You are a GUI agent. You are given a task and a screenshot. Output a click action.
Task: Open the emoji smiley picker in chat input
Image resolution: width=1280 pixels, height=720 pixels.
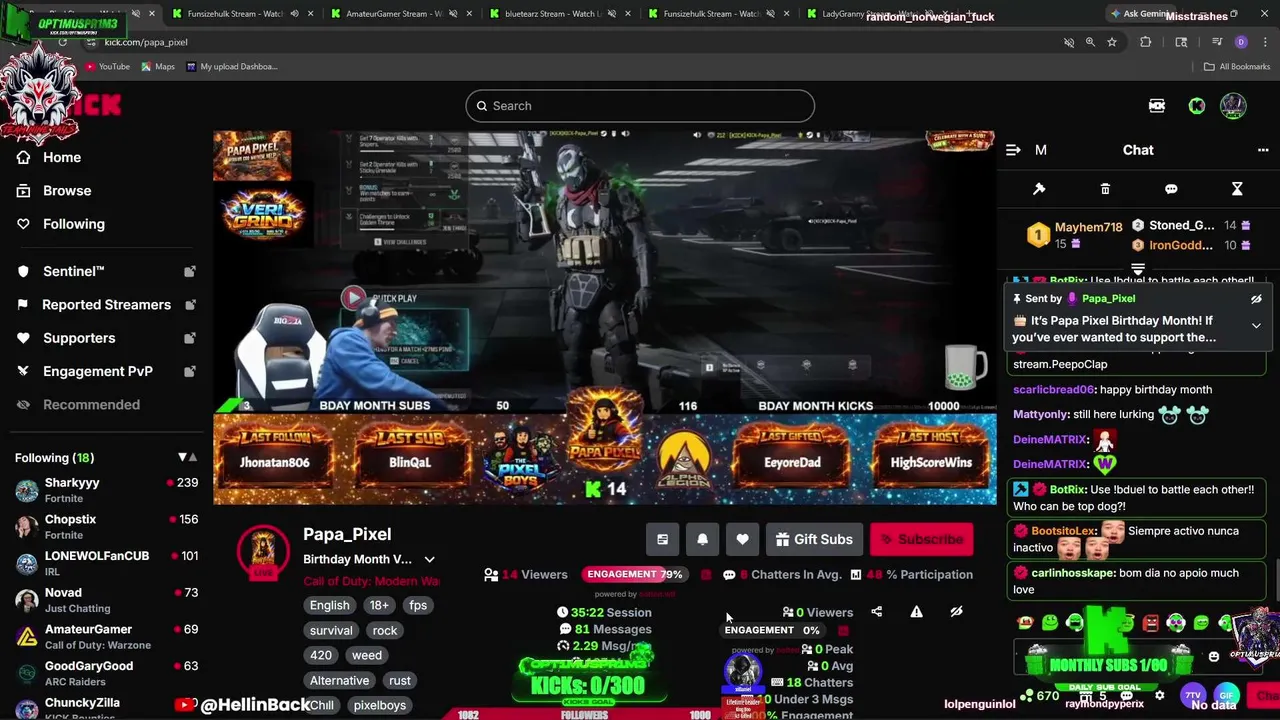1214,657
